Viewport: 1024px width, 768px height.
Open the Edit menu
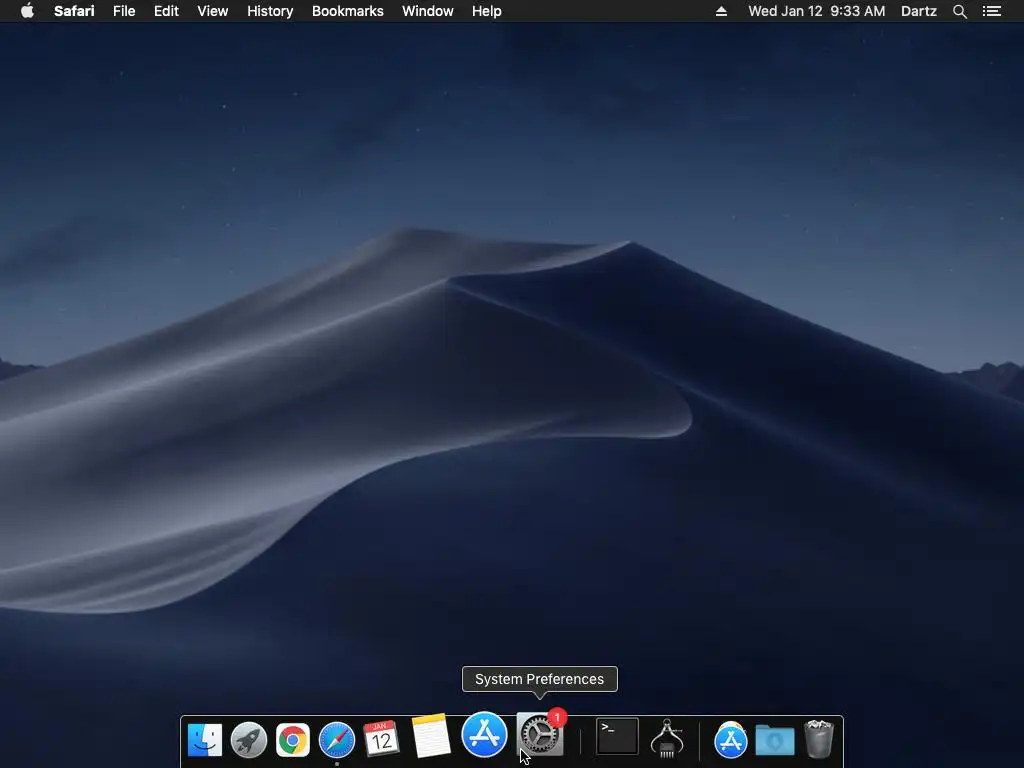point(166,11)
